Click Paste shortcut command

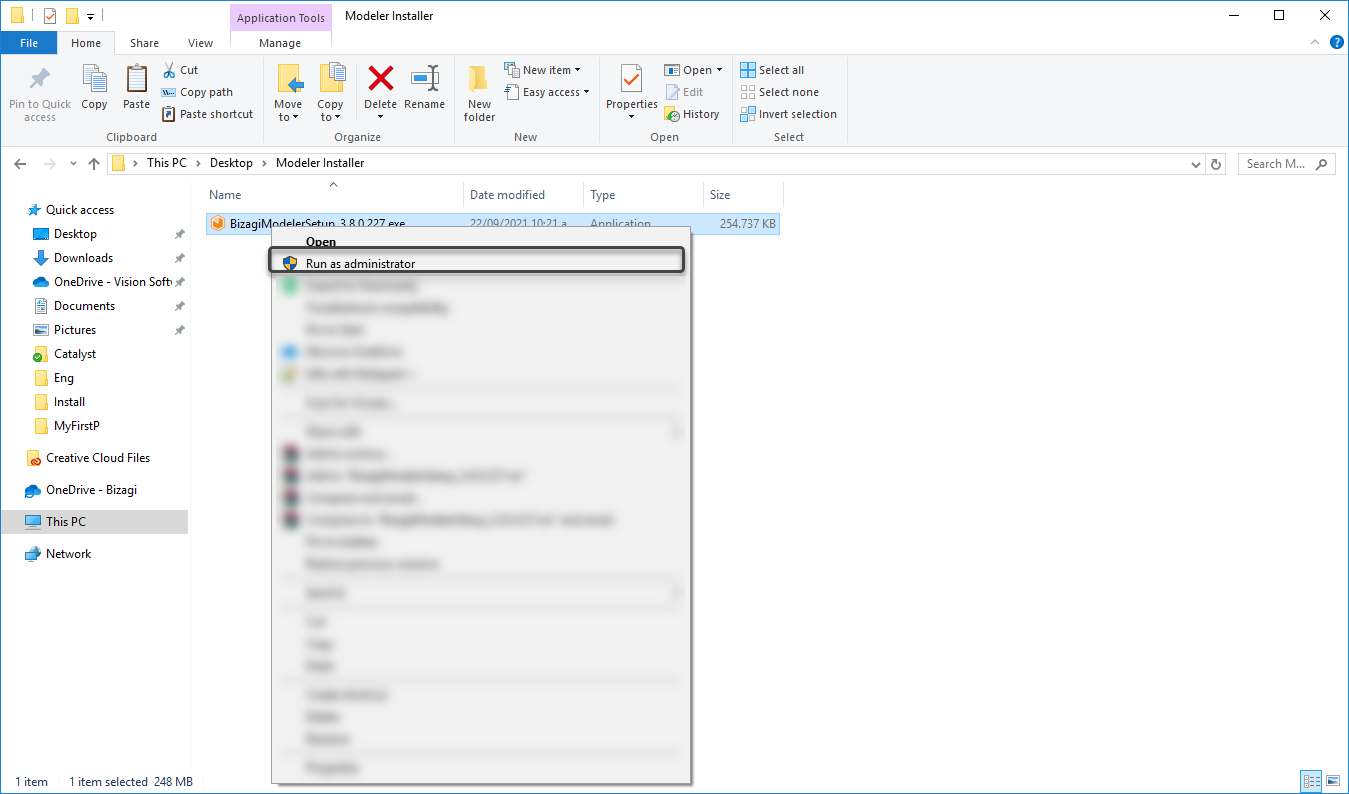click(x=207, y=114)
